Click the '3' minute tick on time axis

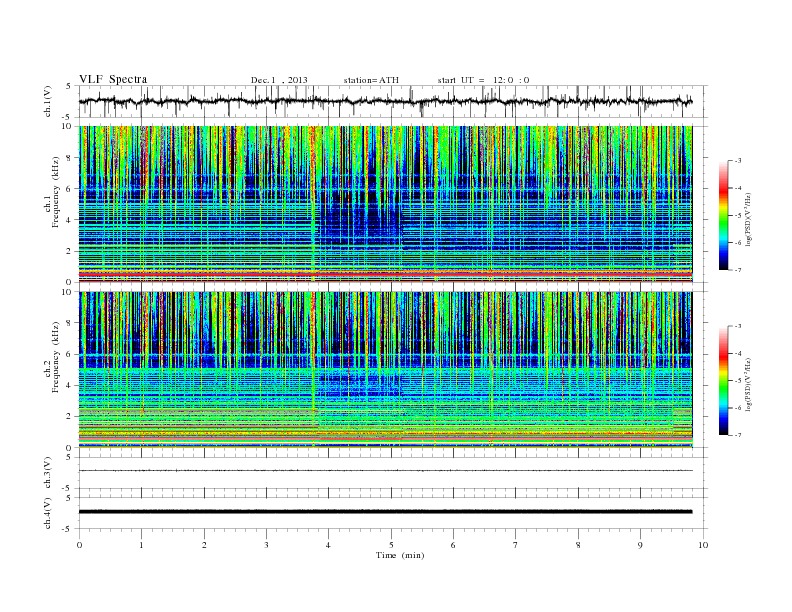click(266, 545)
